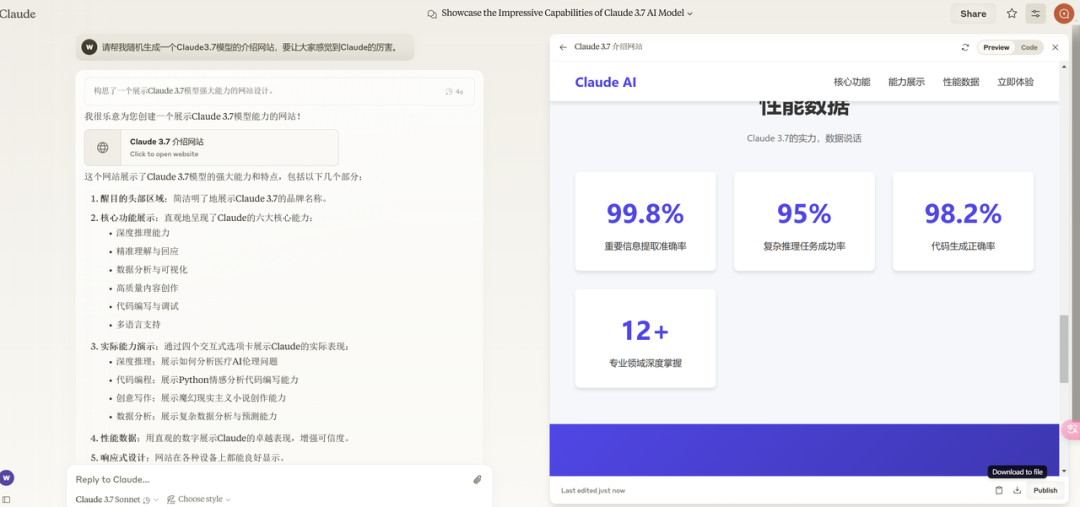The height and width of the screenshot is (507, 1080).
Task: Download artifact to file
Action: (x=1017, y=490)
